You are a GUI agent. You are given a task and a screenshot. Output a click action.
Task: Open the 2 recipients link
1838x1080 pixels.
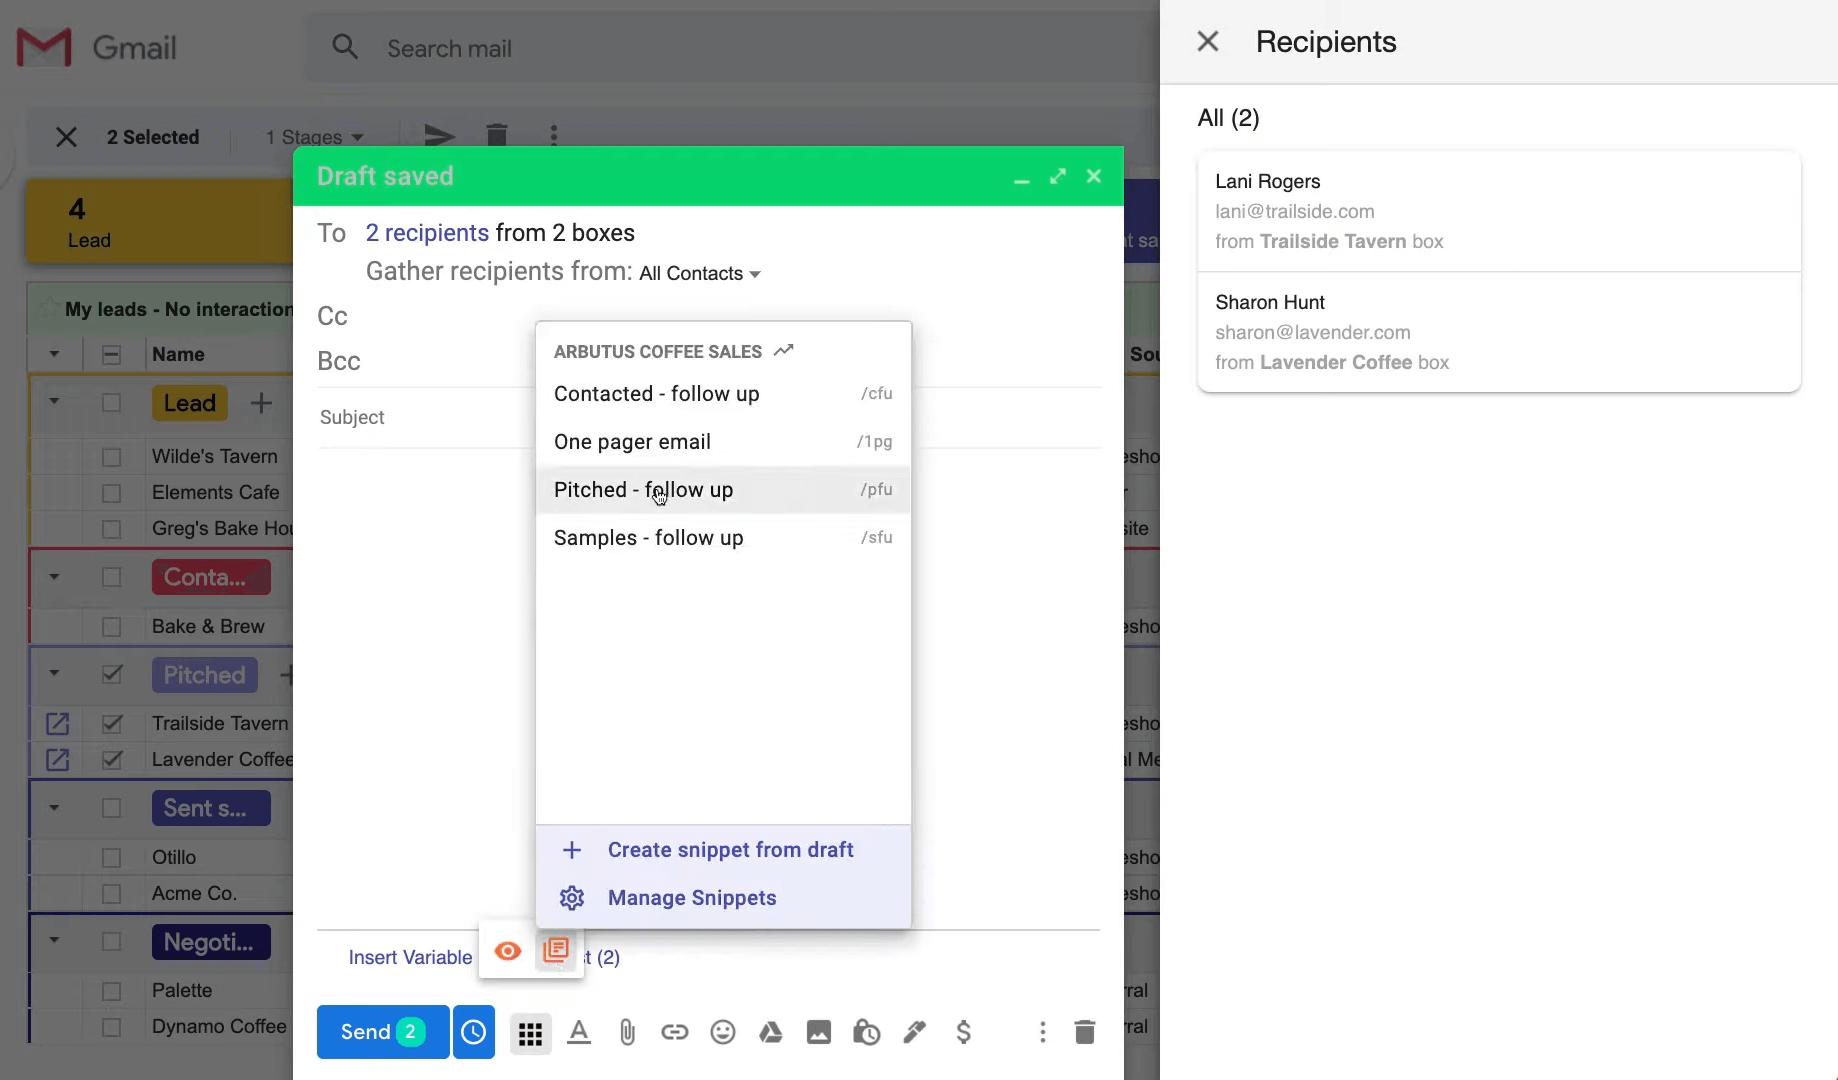[x=427, y=233]
